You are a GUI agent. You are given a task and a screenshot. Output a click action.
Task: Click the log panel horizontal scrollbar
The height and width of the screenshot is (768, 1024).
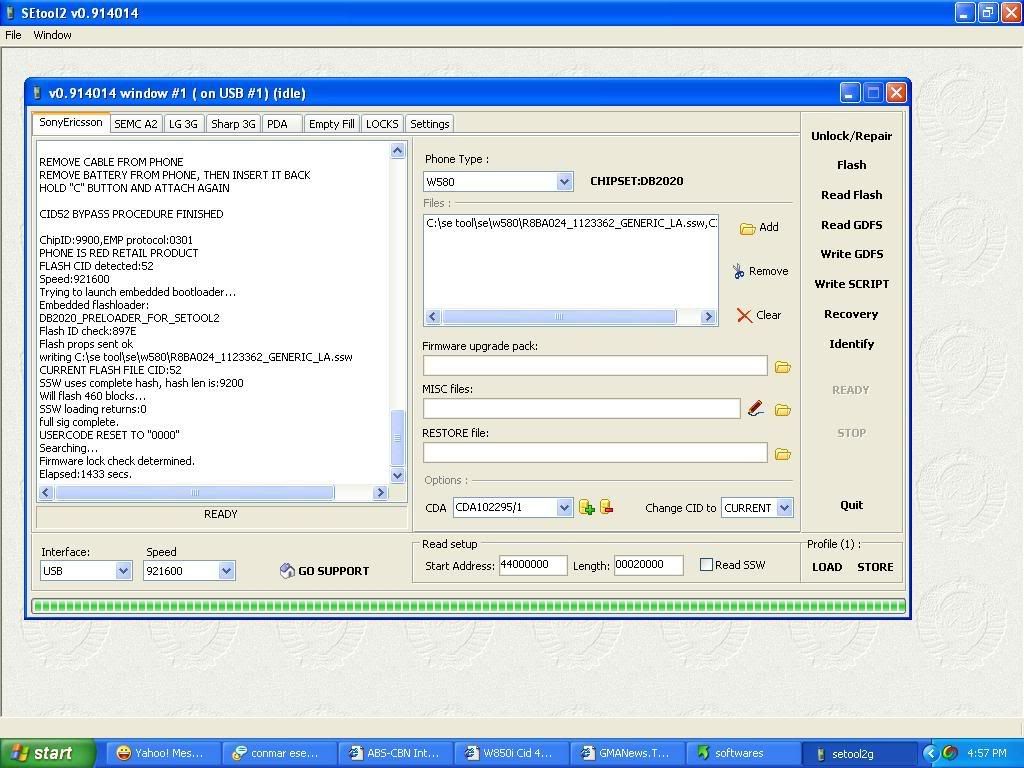click(x=213, y=492)
